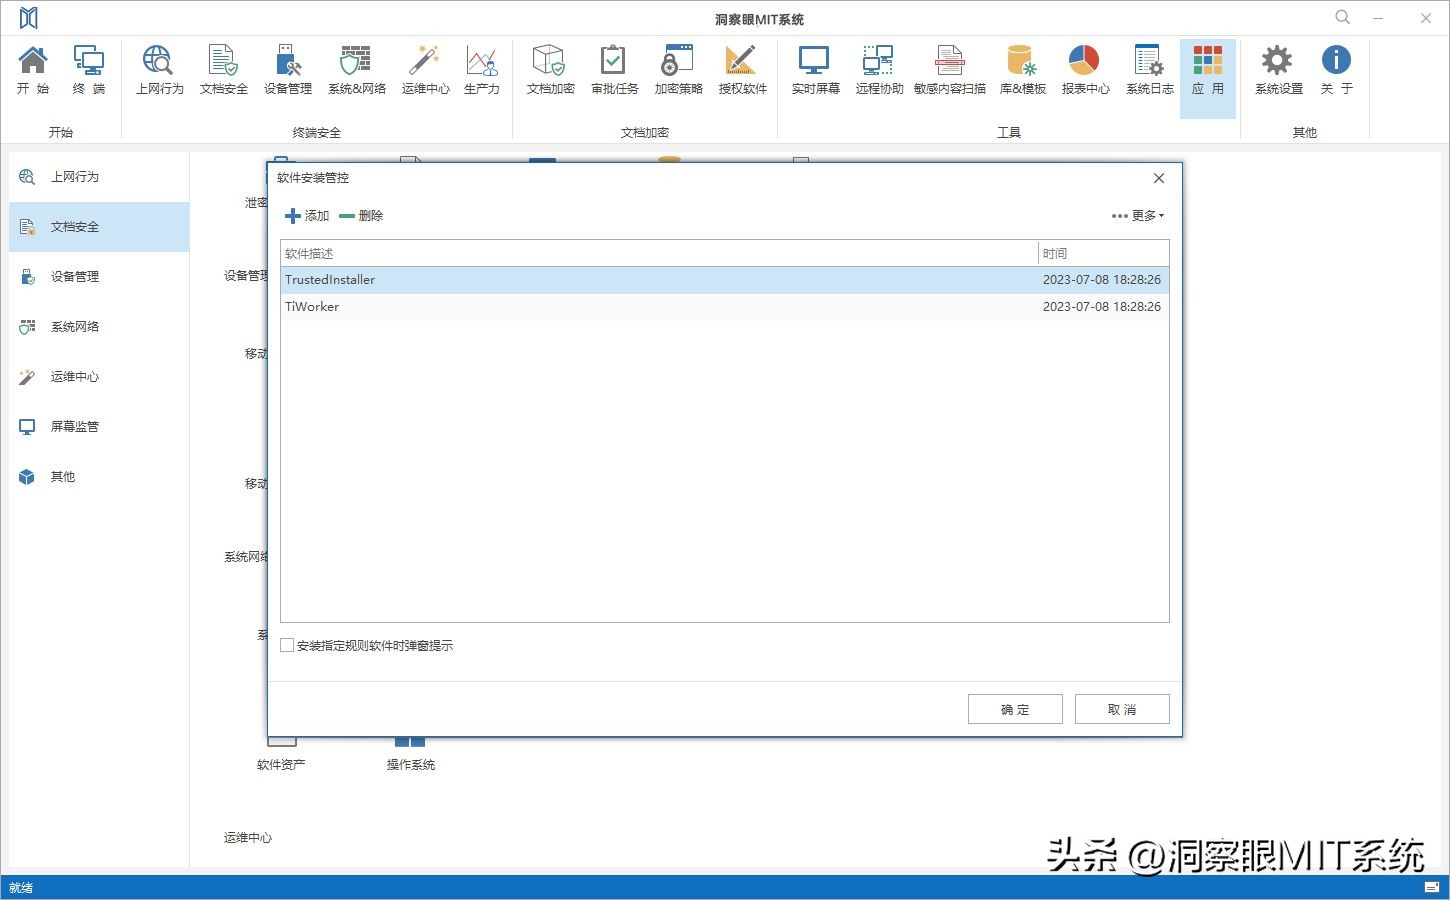Screen dimensions: 1450x900
Task: 打开加密策略设置
Action: pyautogui.click(x=677, y=68)
